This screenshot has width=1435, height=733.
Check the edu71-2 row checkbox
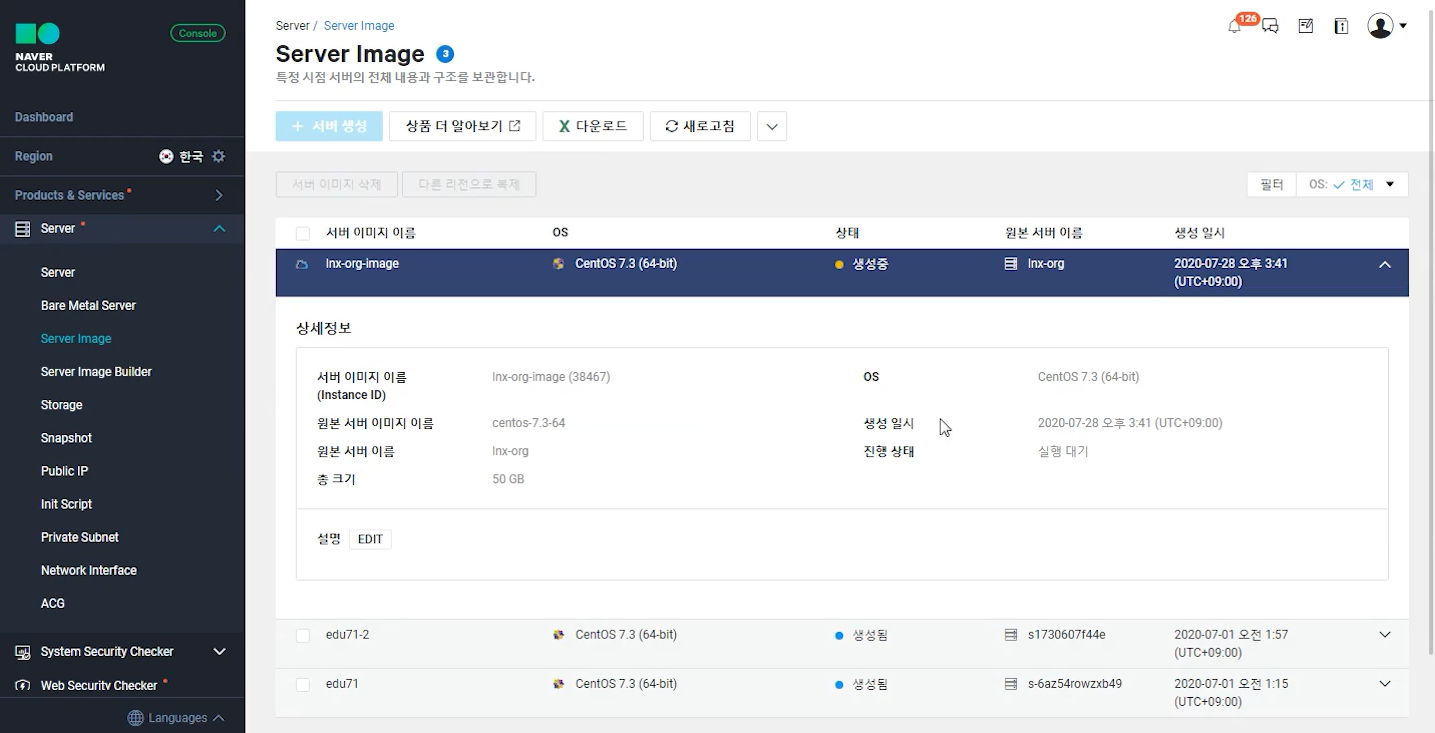point(303,636)
